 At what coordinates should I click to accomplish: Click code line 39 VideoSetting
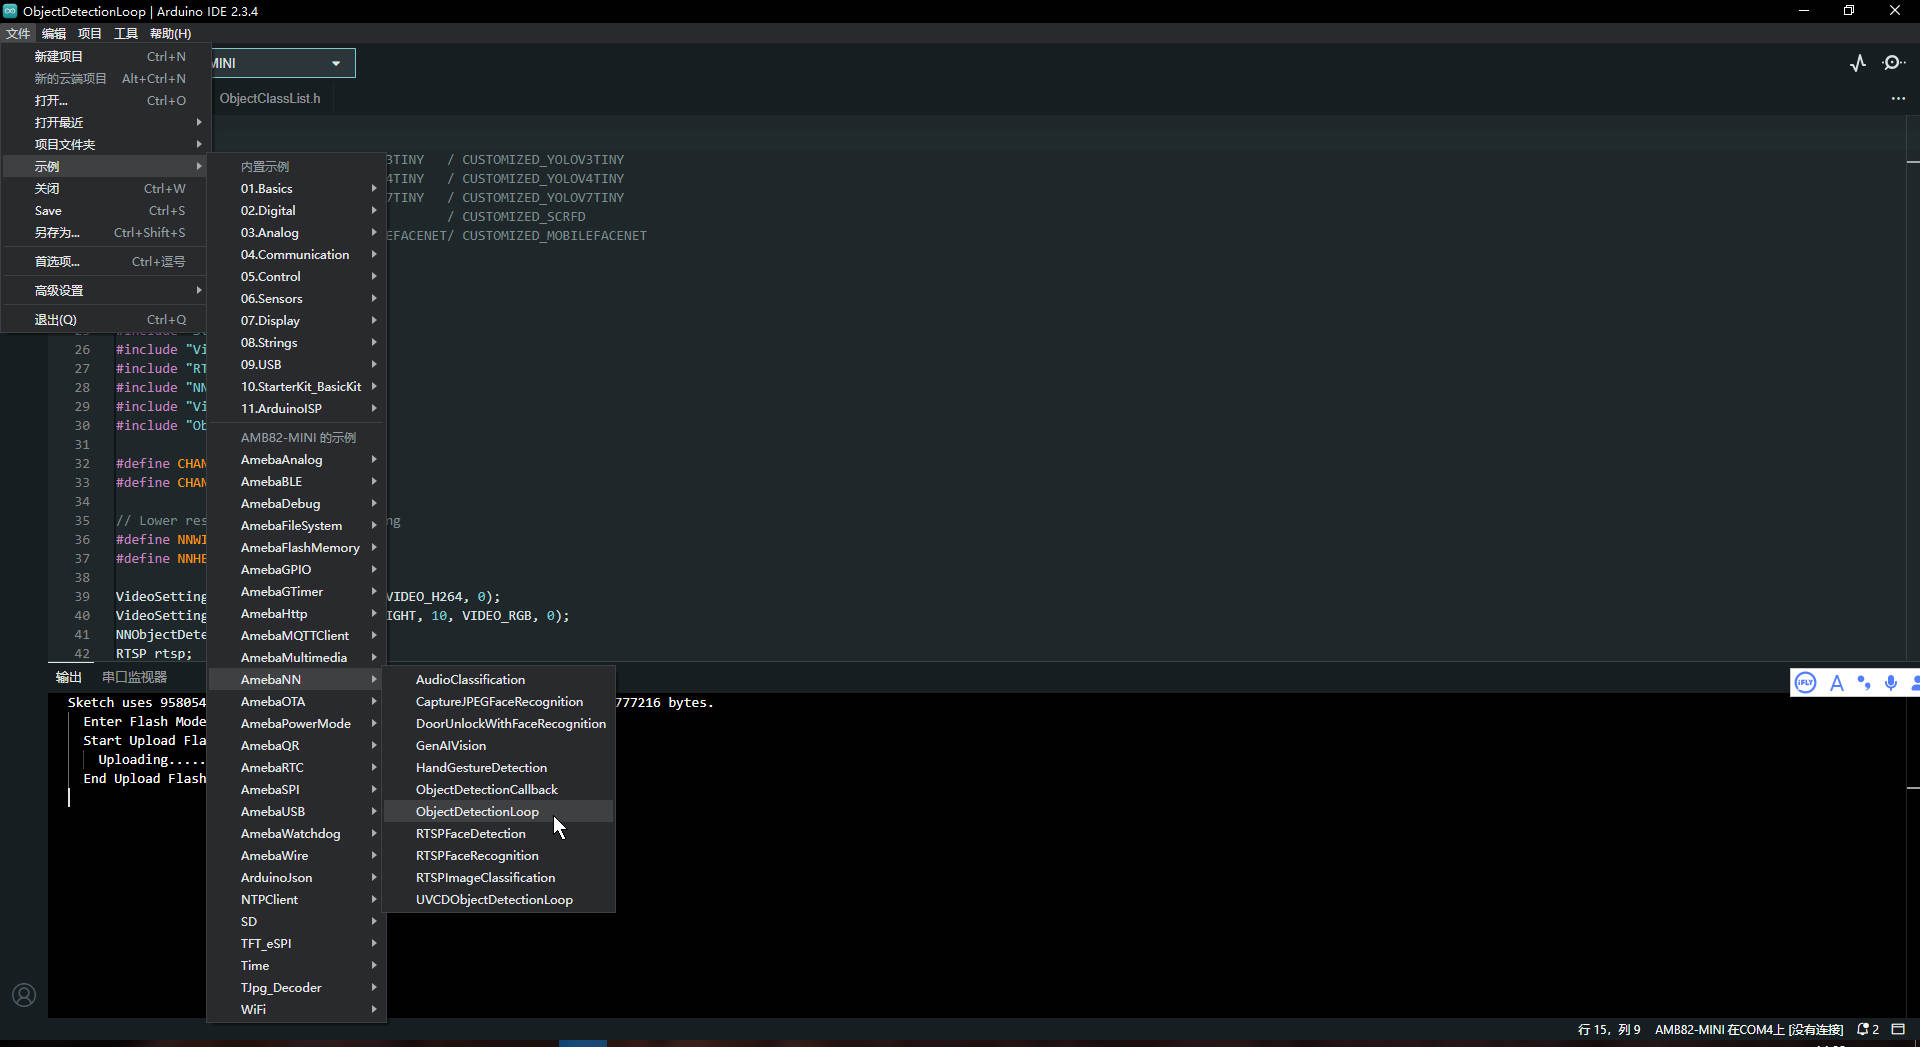click(x=161, y=596)
